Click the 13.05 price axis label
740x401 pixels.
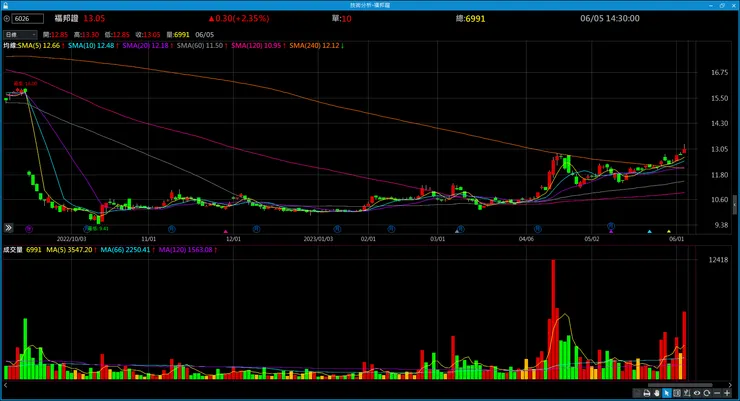pyautogui.click(x=720, y=149)
